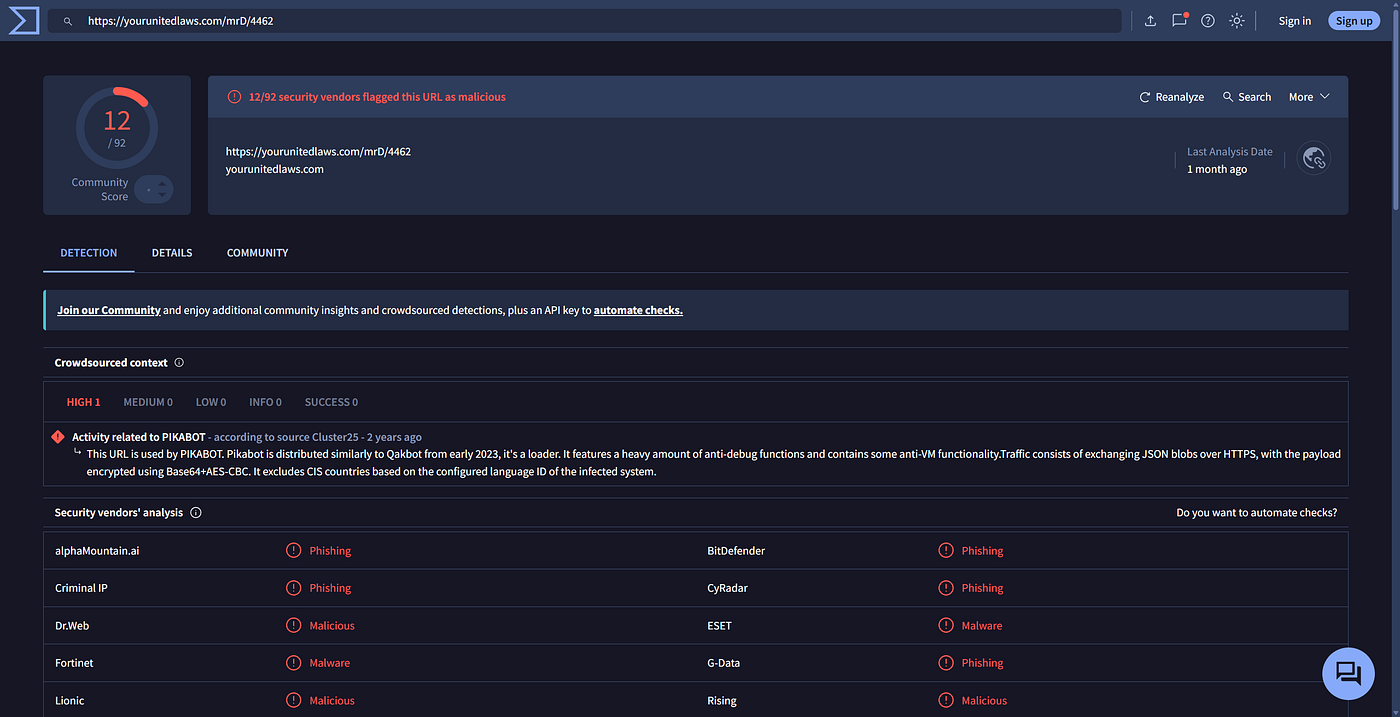This screenshot has height=717, width=1400.
Task: Click BitDefender phishing warning icon
Action: (x=946, y=551)
